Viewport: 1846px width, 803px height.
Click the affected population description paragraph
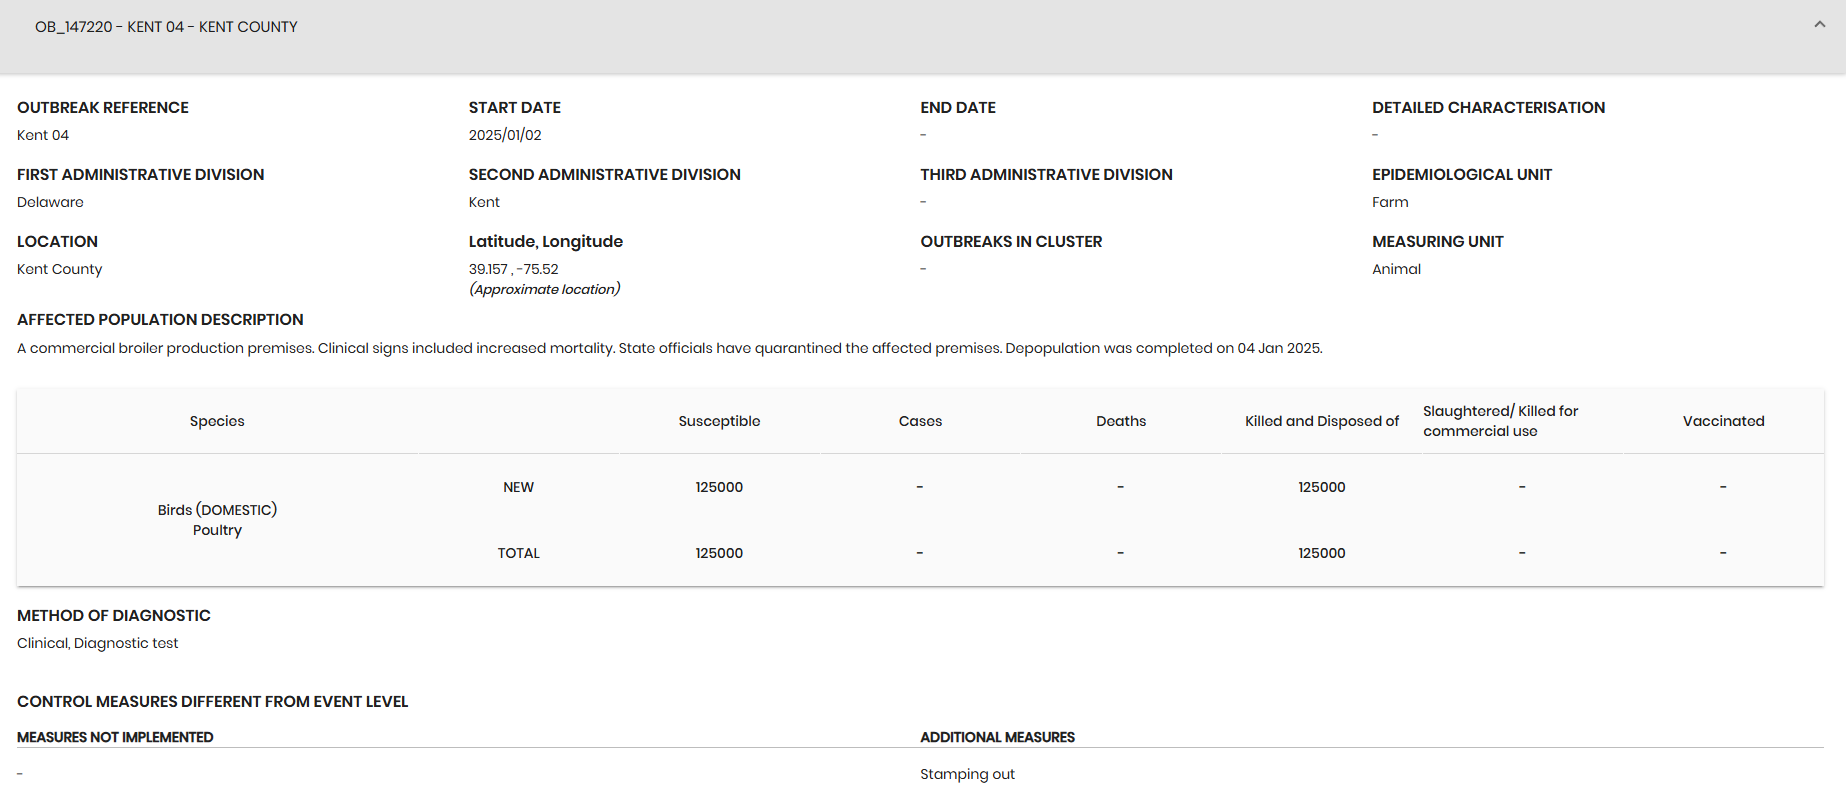pos(669,348)
